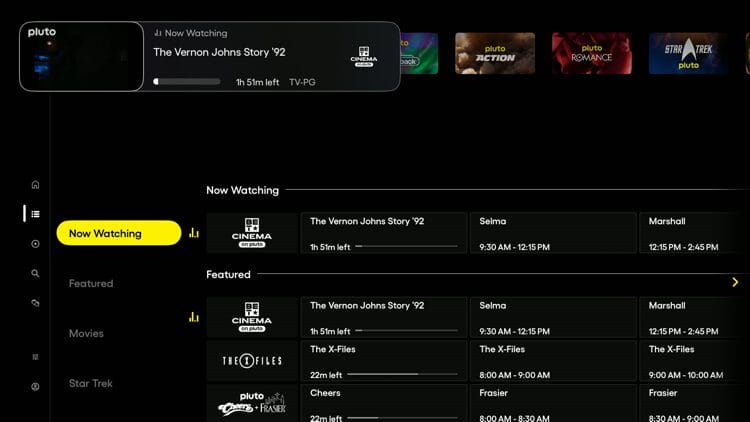
Task: Click the Featured section heading
Action: coord(228,274)
